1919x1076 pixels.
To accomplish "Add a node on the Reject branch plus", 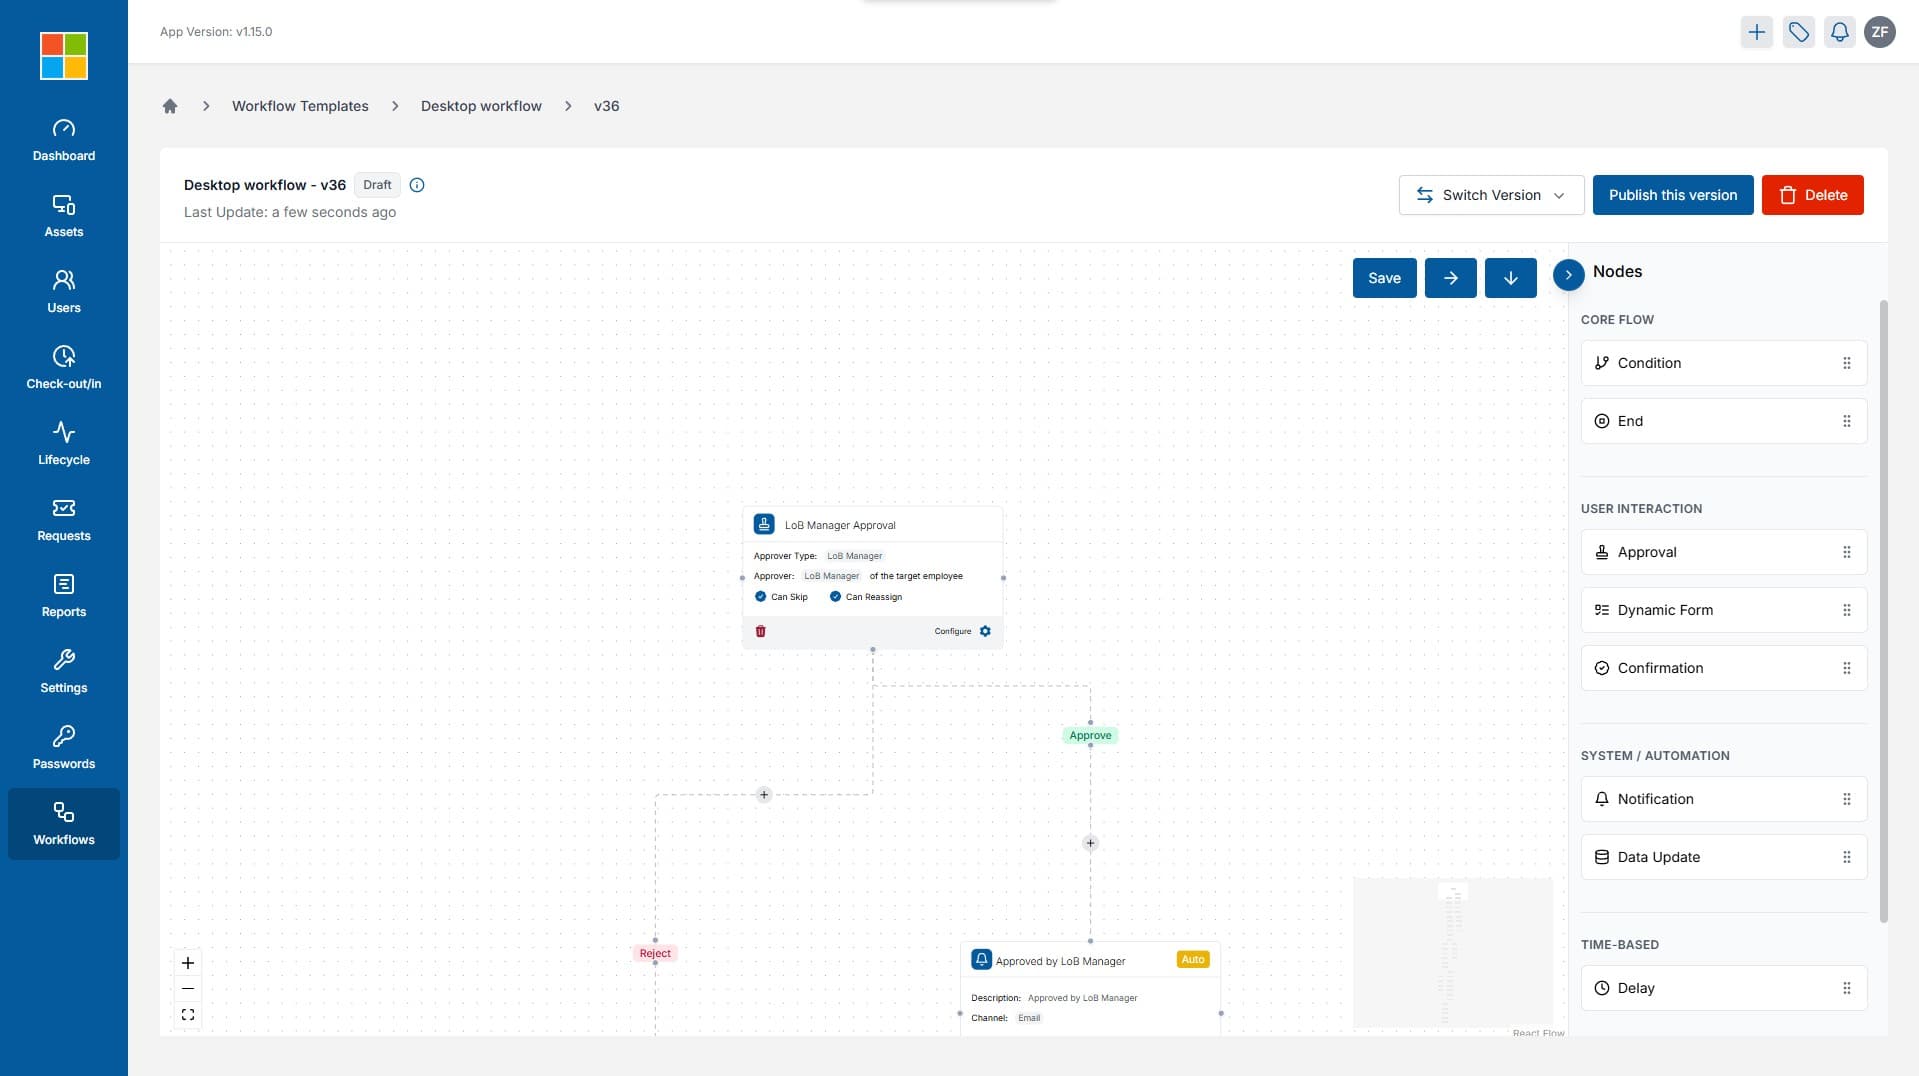I will click(764, 795).
